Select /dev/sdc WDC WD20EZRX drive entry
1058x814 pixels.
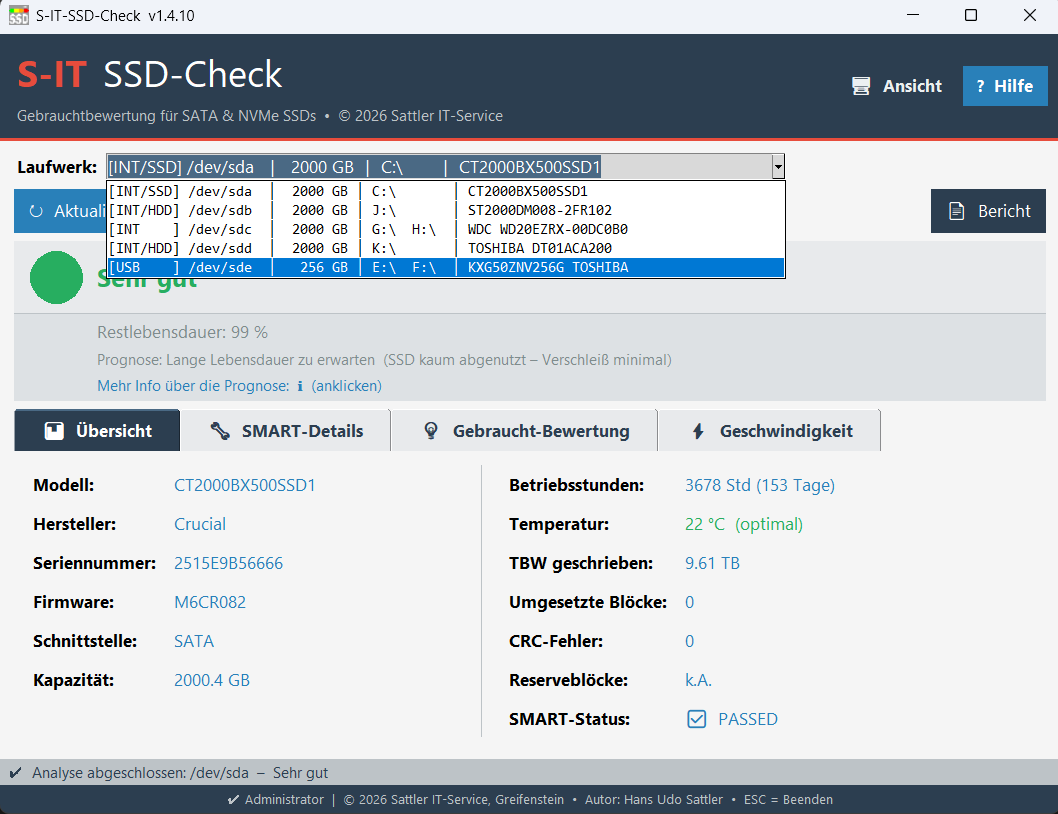pyautogui.click(x=445, y=229)
